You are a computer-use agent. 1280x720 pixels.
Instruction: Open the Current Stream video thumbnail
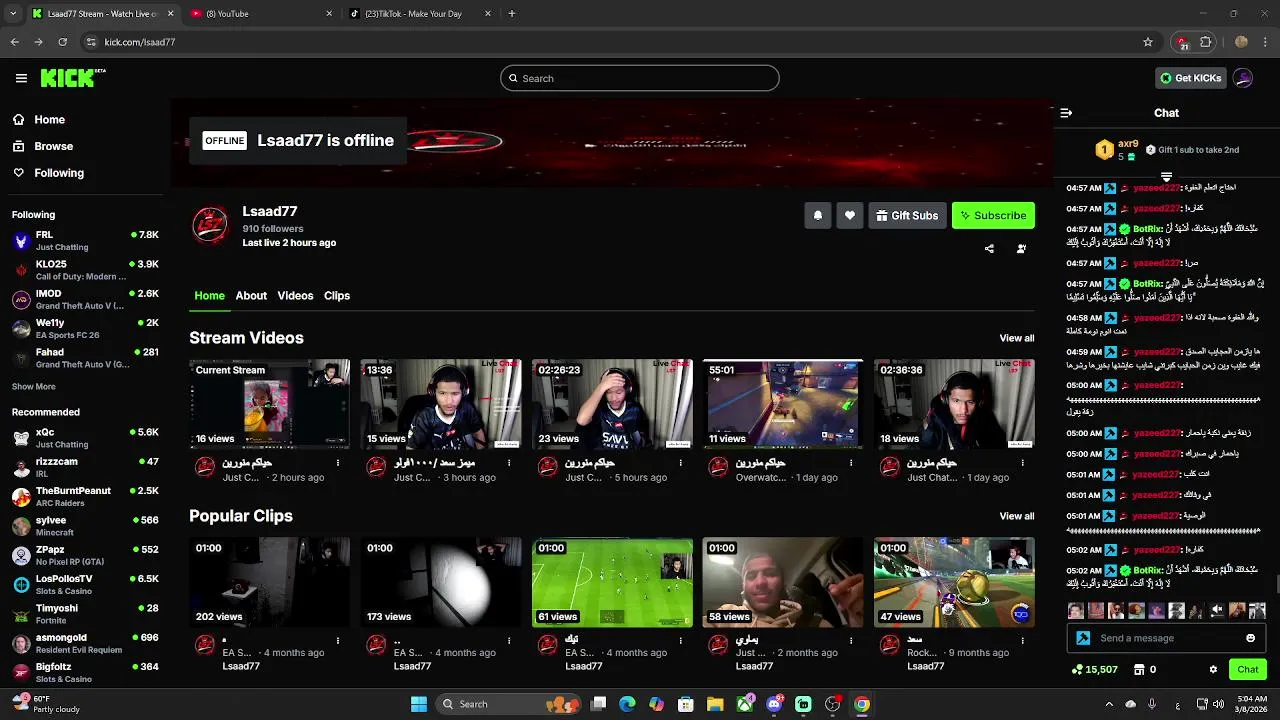pyautogui.click(x=270, y=404)
